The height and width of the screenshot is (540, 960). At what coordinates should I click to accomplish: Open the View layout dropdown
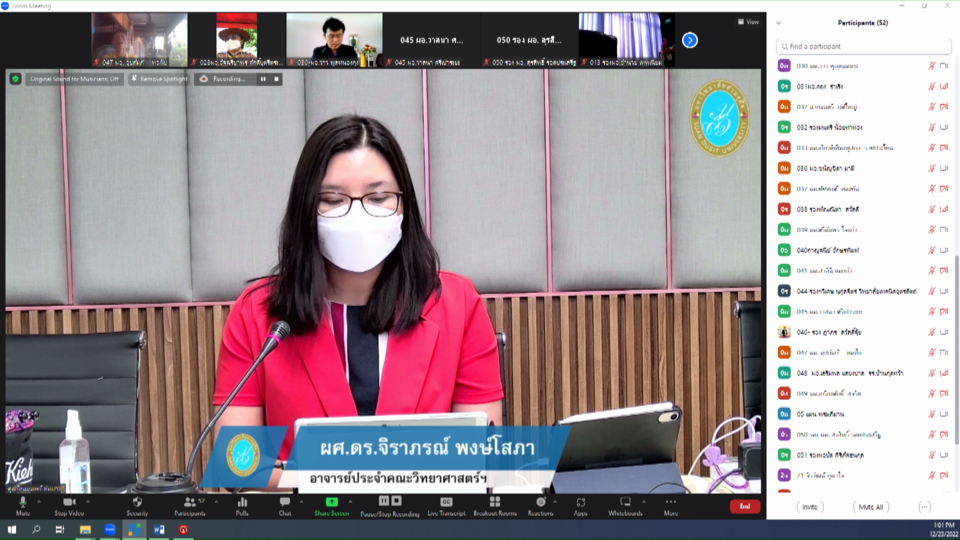point(748,22)
